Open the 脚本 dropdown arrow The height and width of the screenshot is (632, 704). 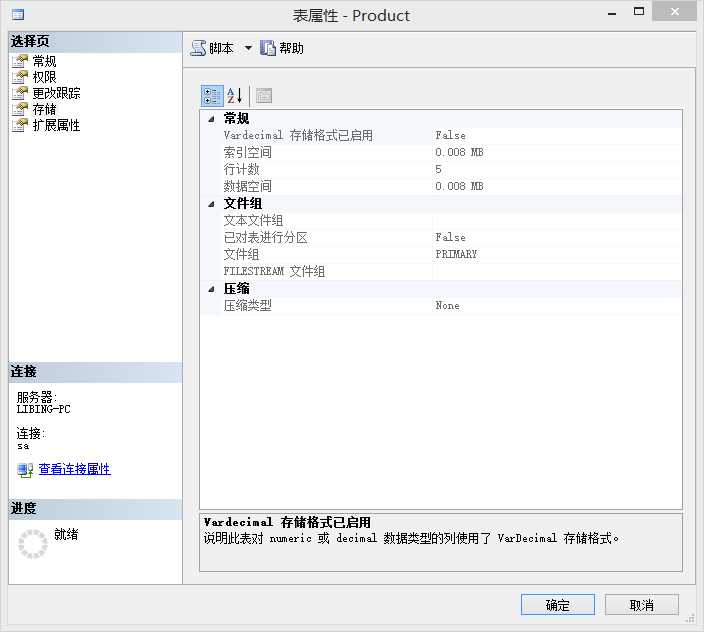tap(248, 48)
